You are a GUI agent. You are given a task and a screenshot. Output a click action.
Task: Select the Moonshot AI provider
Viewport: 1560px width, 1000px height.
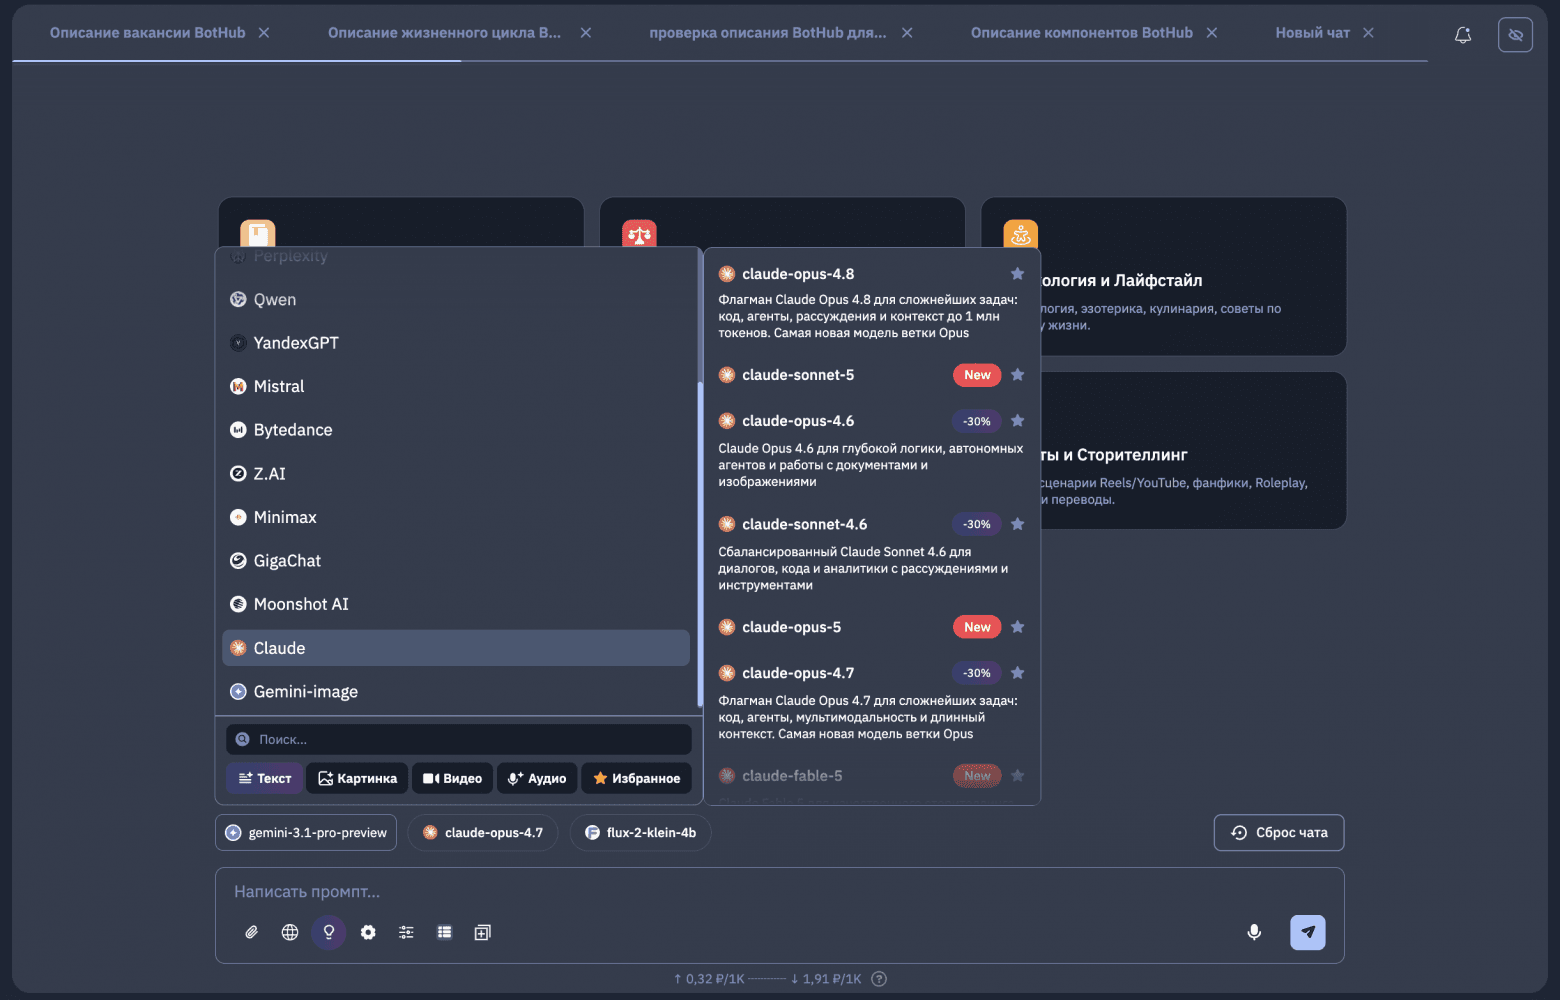tap(456, 604)
